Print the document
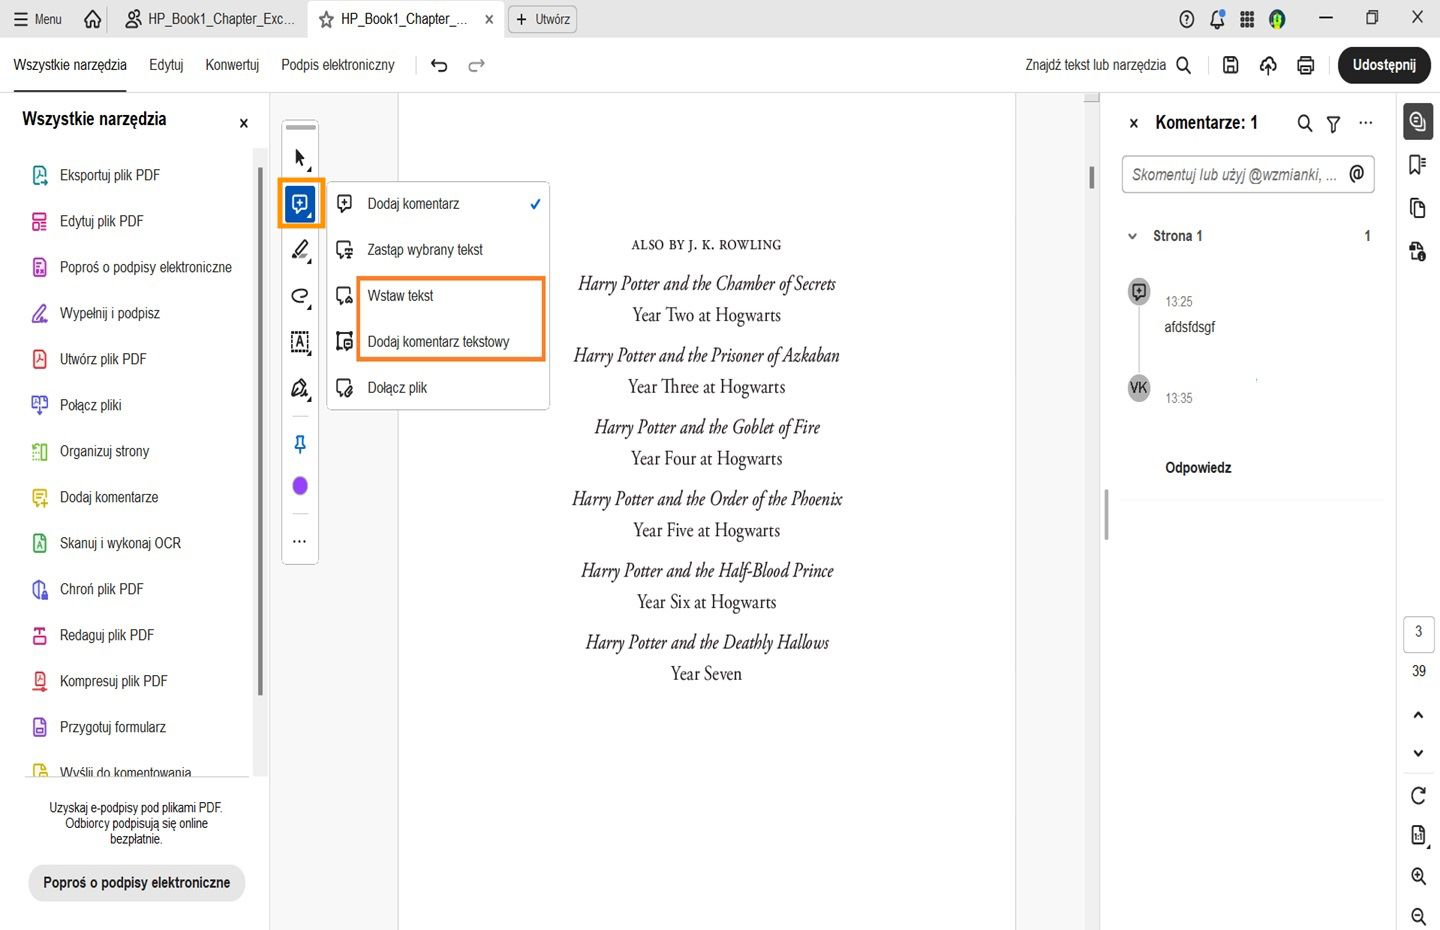1440x930 pixels. tap(1306, 65)
